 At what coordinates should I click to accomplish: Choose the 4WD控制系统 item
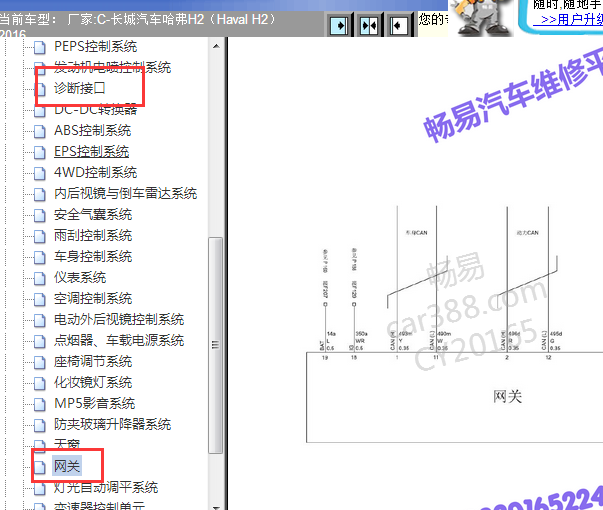(95, 172)
